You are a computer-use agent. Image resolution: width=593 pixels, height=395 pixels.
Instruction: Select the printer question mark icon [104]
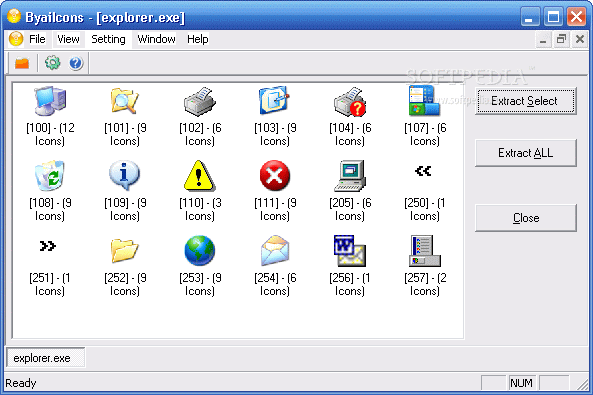point(350,101)
